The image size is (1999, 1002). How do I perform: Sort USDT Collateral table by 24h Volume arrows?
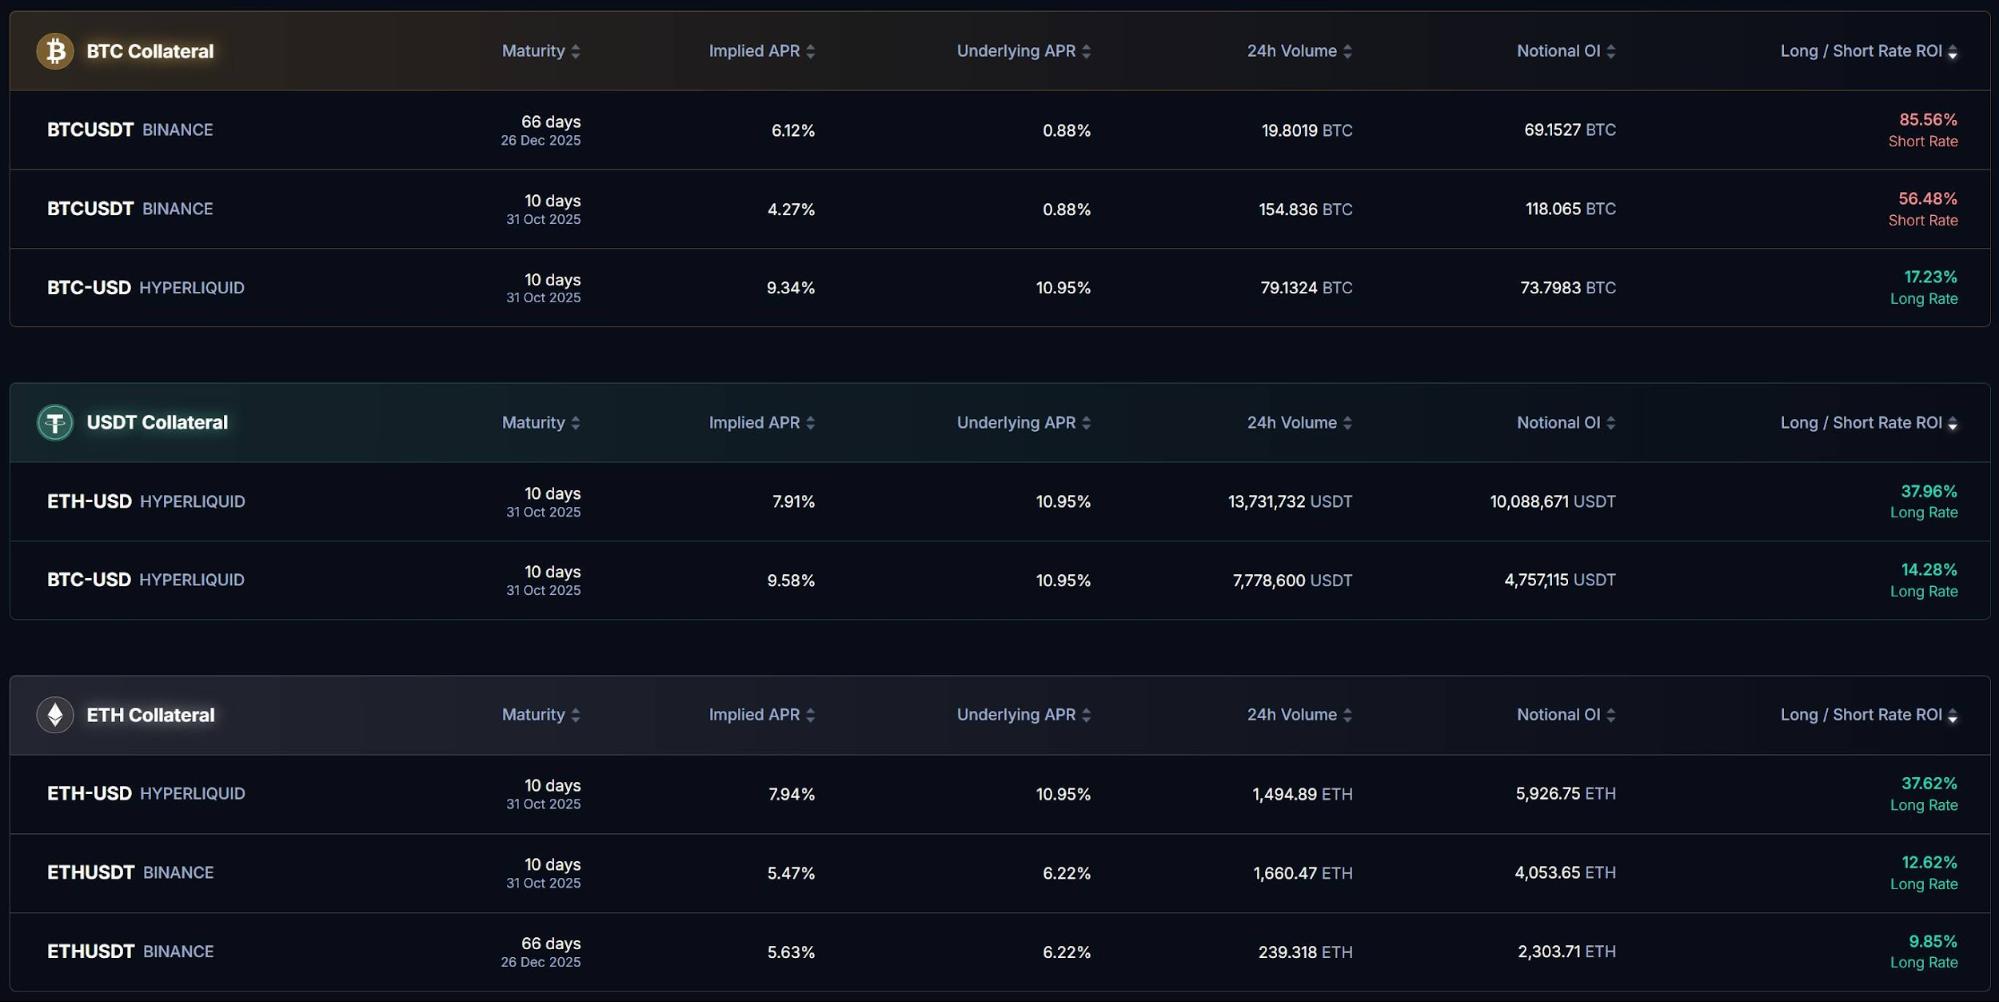(1347, 423)
